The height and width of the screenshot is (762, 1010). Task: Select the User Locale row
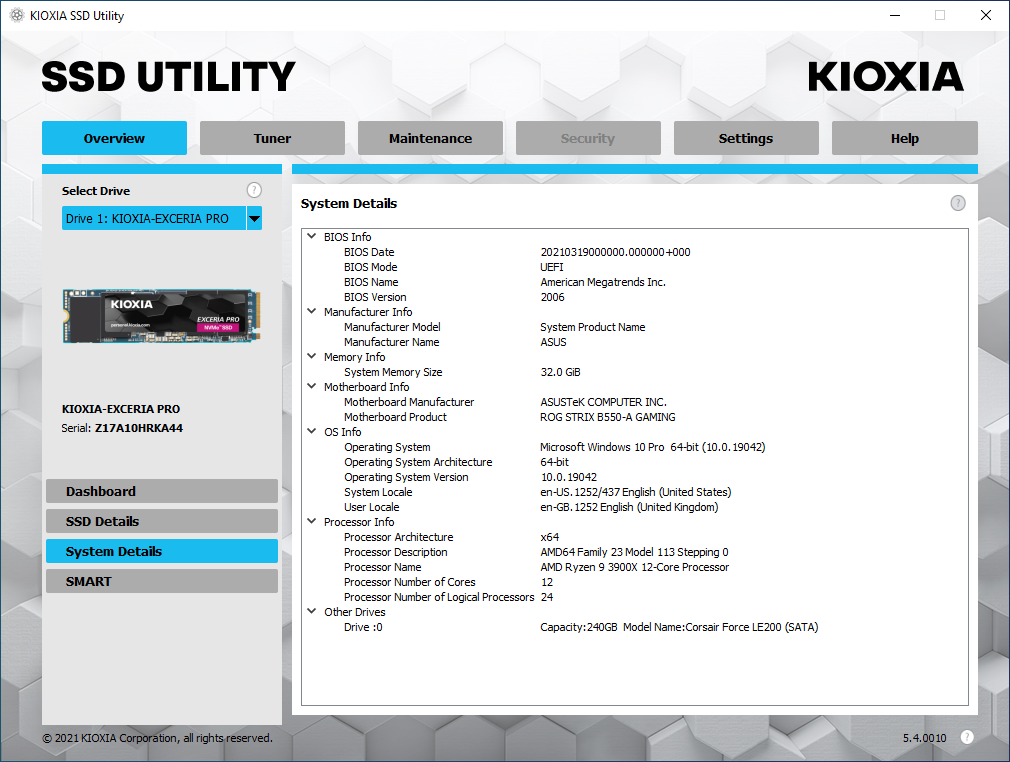tap(634, 507)
